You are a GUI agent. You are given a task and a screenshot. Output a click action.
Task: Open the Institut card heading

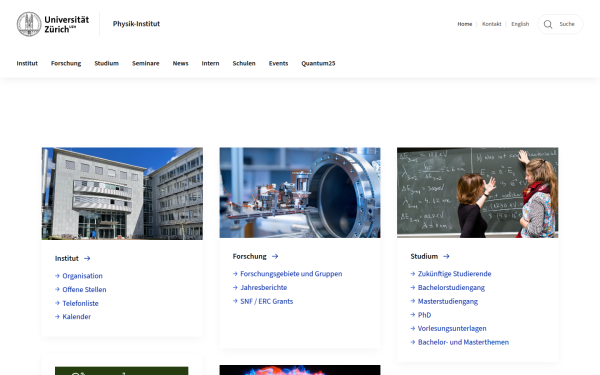67,258
